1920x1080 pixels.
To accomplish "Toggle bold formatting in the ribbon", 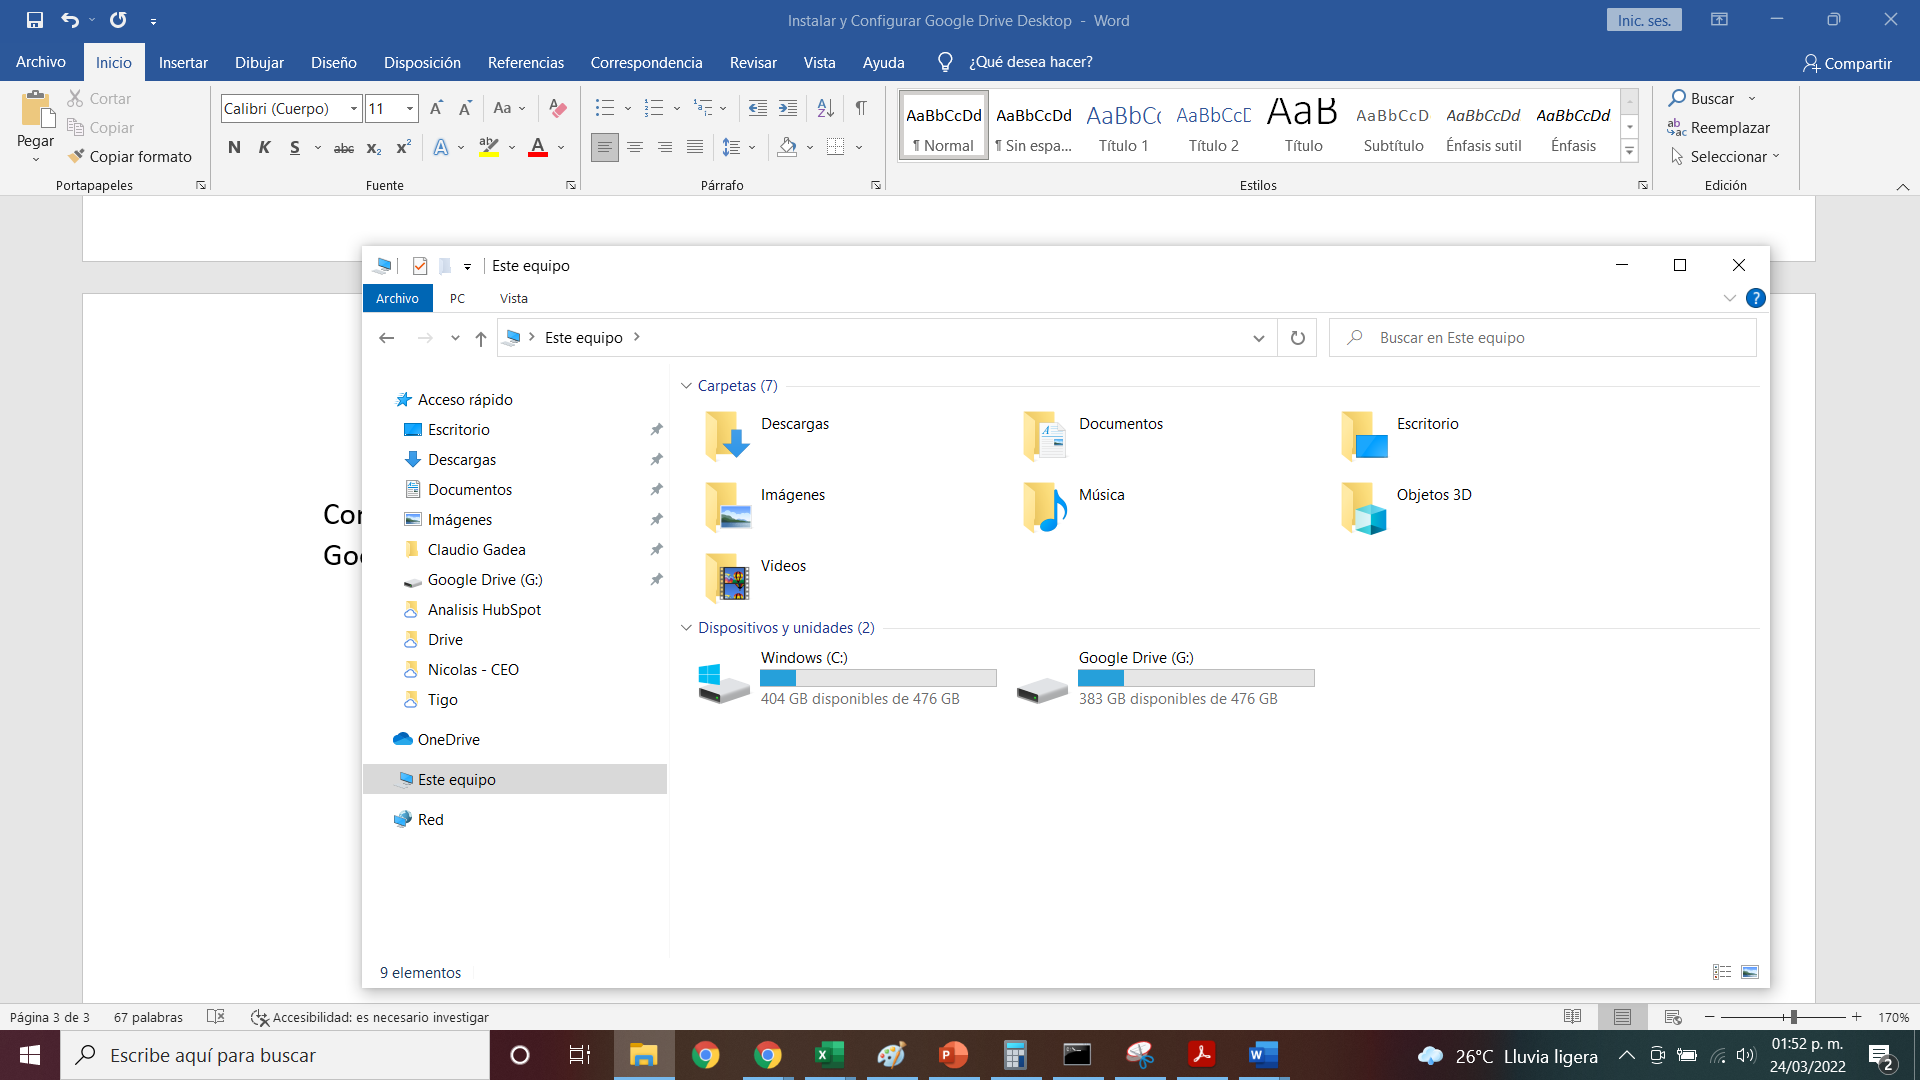I will (234, 147).
